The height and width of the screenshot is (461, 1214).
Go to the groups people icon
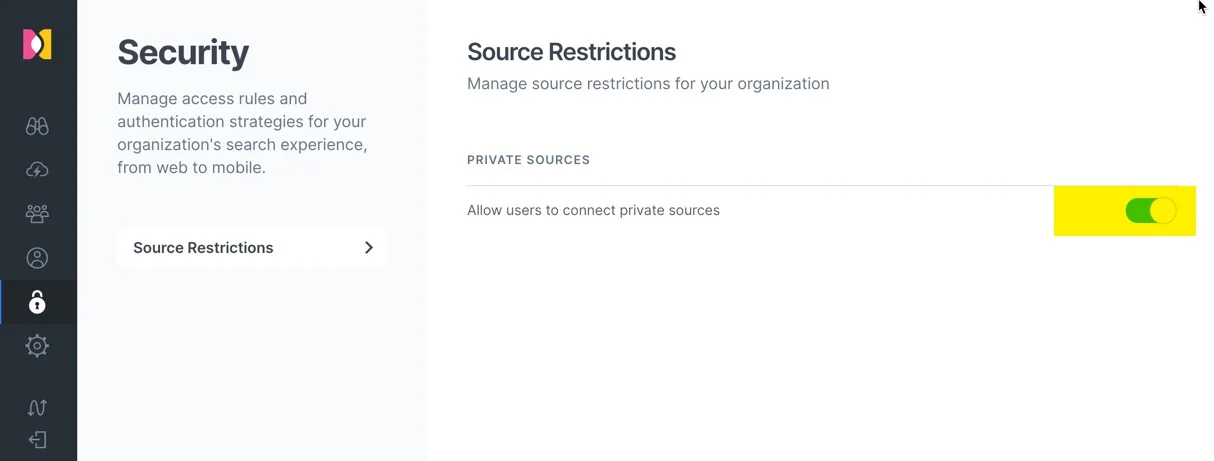(37, 214)
